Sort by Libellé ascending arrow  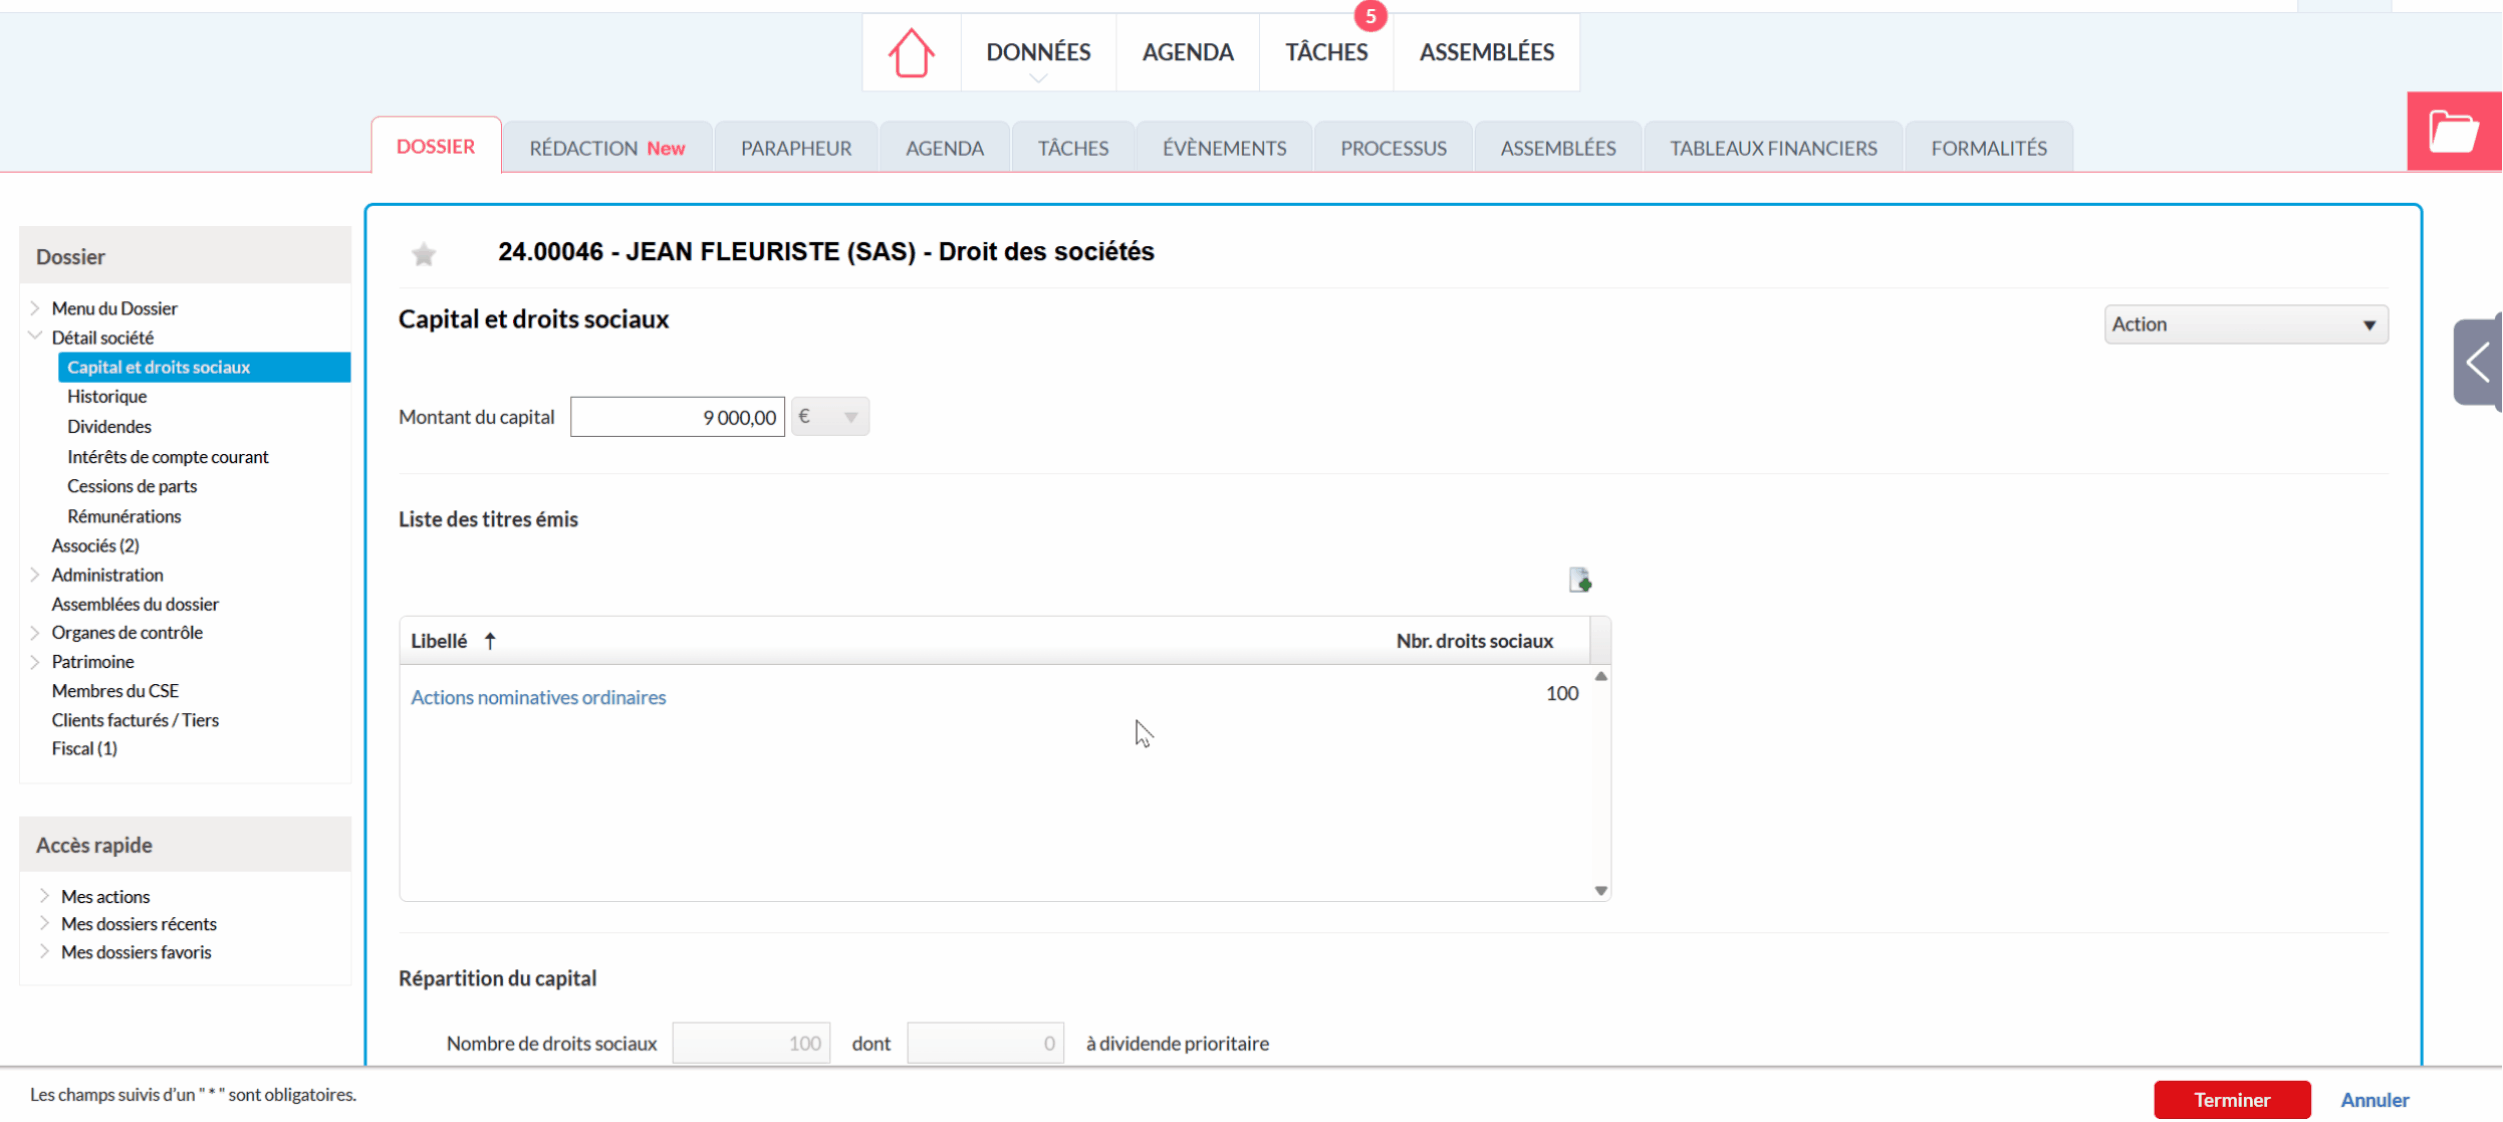[490, 641]
